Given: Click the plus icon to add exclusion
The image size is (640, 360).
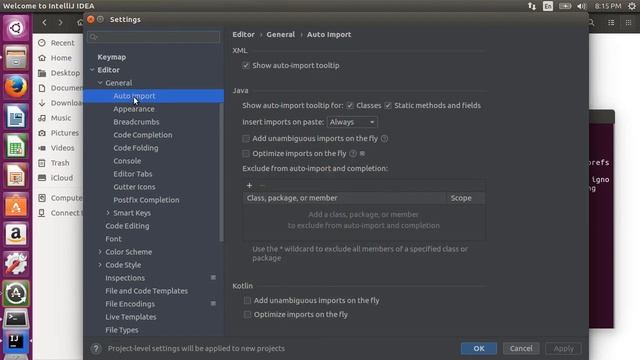Looking at the screenshot, I should point(249,185).
